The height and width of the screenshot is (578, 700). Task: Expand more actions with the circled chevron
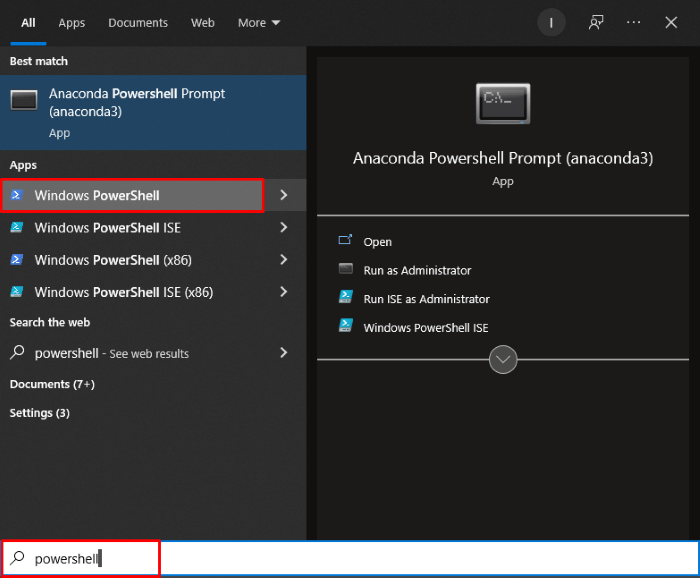click(x=503, y=359)
